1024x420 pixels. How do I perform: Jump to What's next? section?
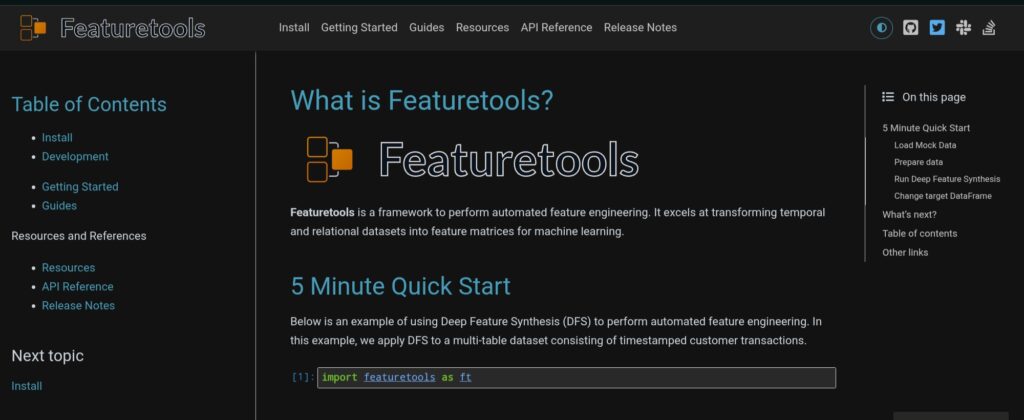[909, 214]
